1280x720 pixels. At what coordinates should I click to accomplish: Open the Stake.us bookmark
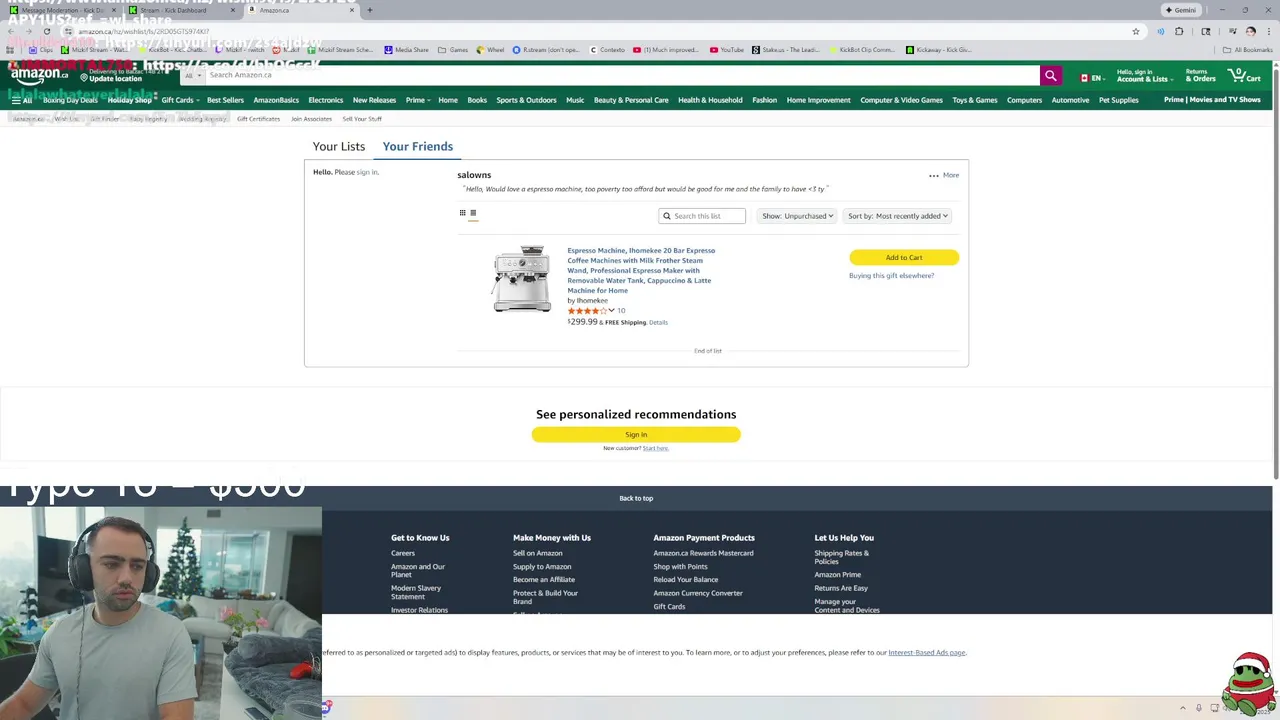pos(787,50)
